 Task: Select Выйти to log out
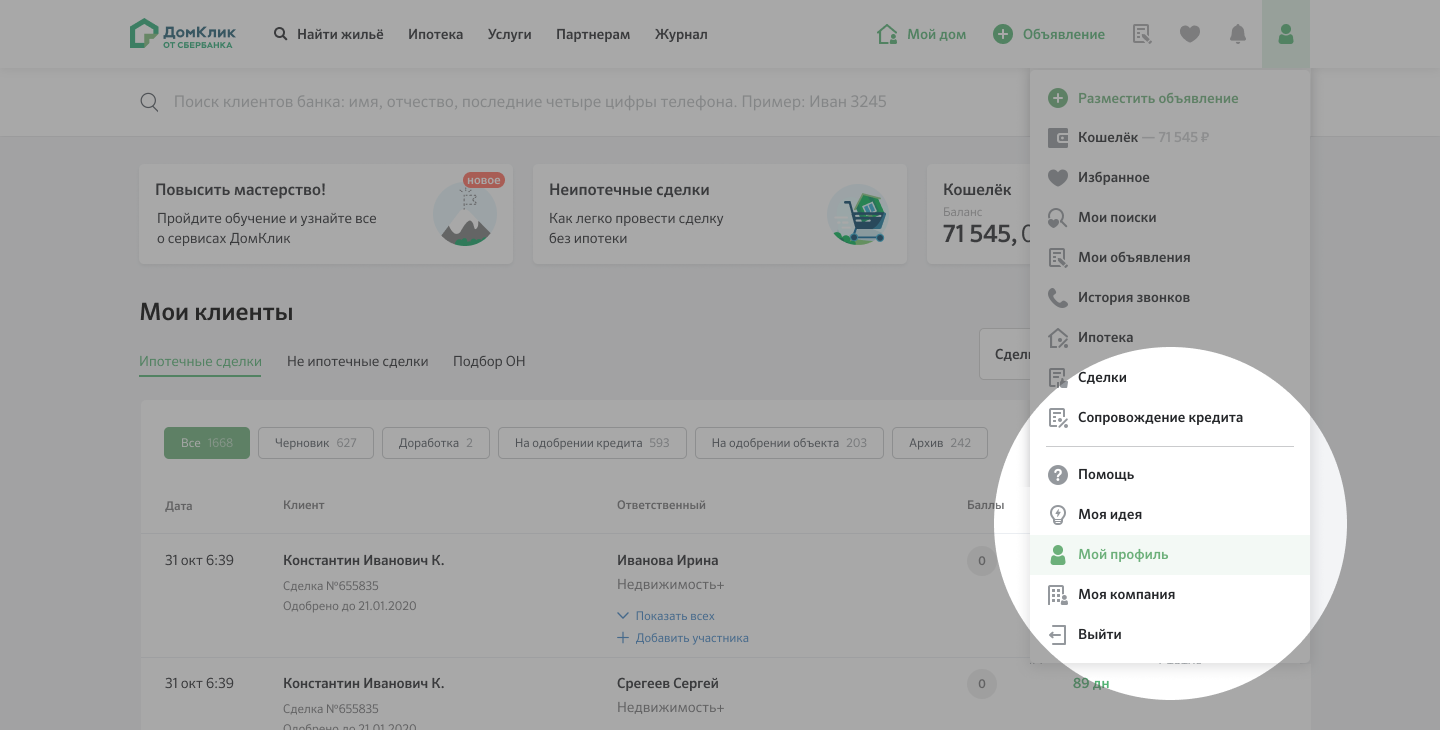(1170, 635)
